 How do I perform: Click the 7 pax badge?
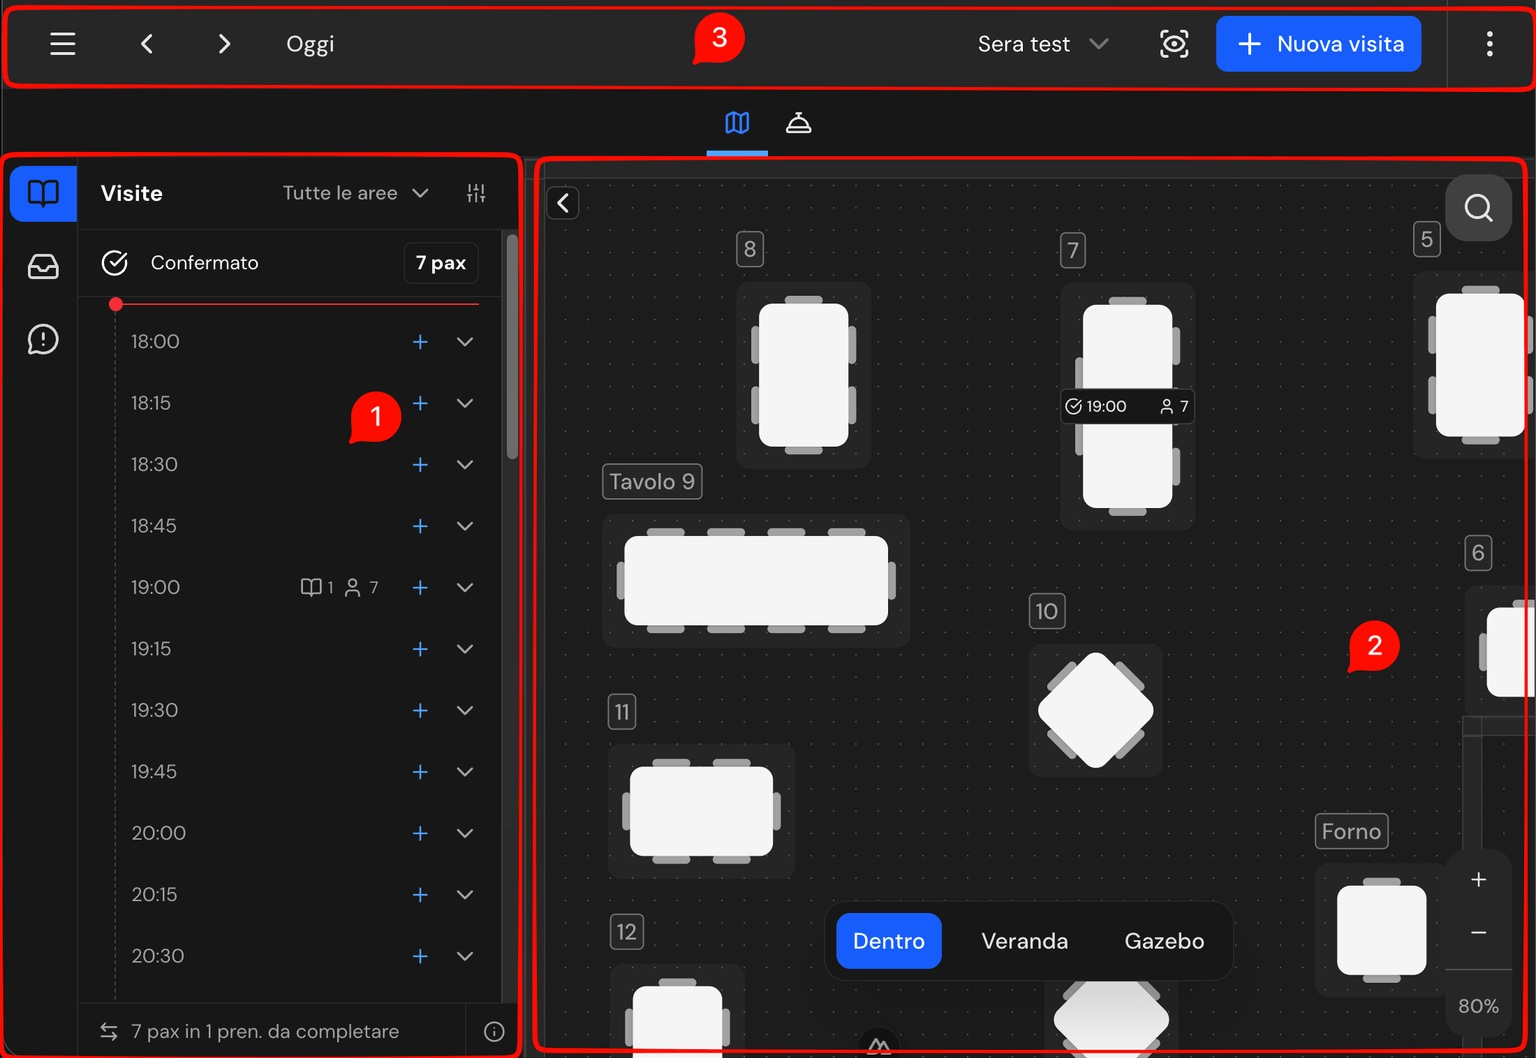(x=440, y=263)
